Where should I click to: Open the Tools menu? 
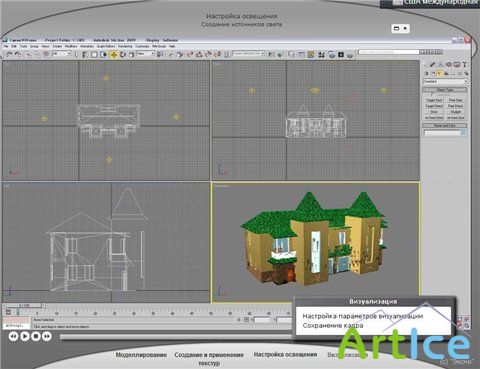coord(23,46)
